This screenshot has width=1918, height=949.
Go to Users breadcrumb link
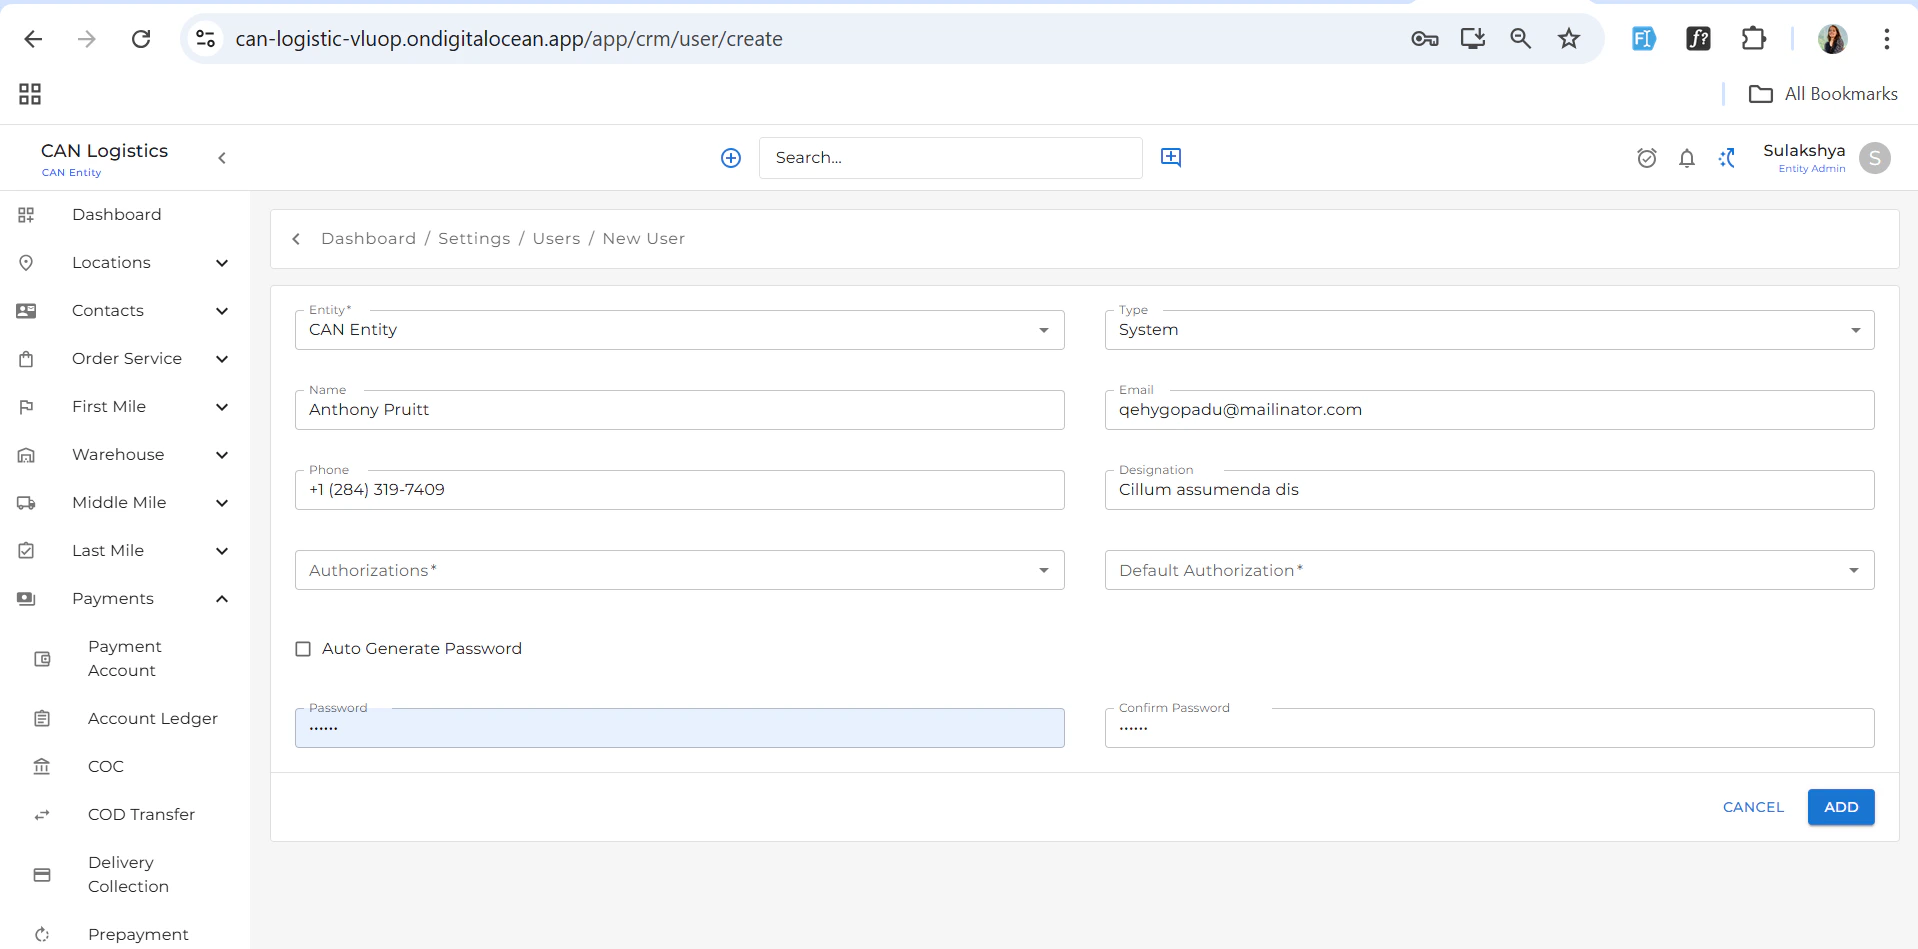[x=556, y=239]
